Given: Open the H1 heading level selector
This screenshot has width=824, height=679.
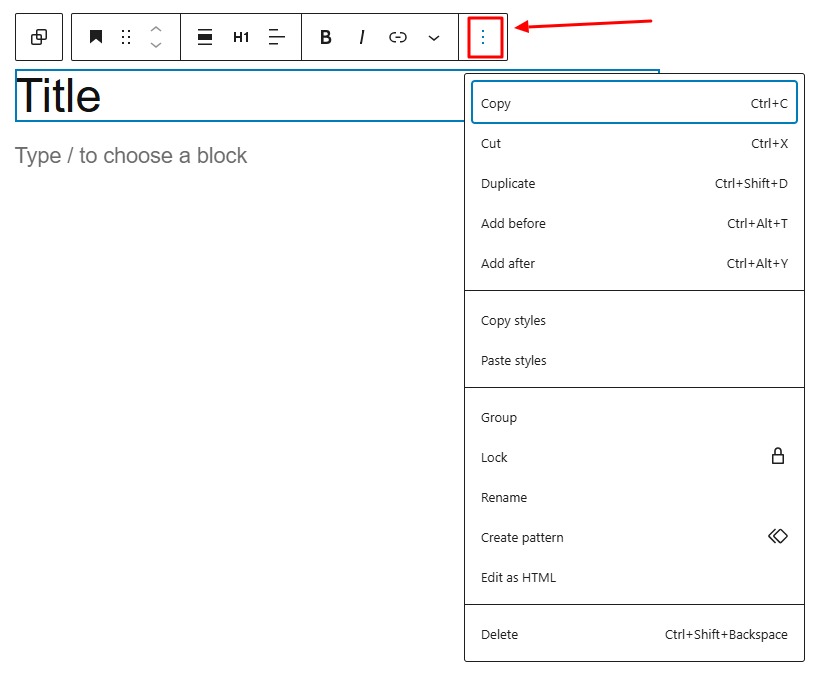Looking at the screenshot, I should (241, 37).
